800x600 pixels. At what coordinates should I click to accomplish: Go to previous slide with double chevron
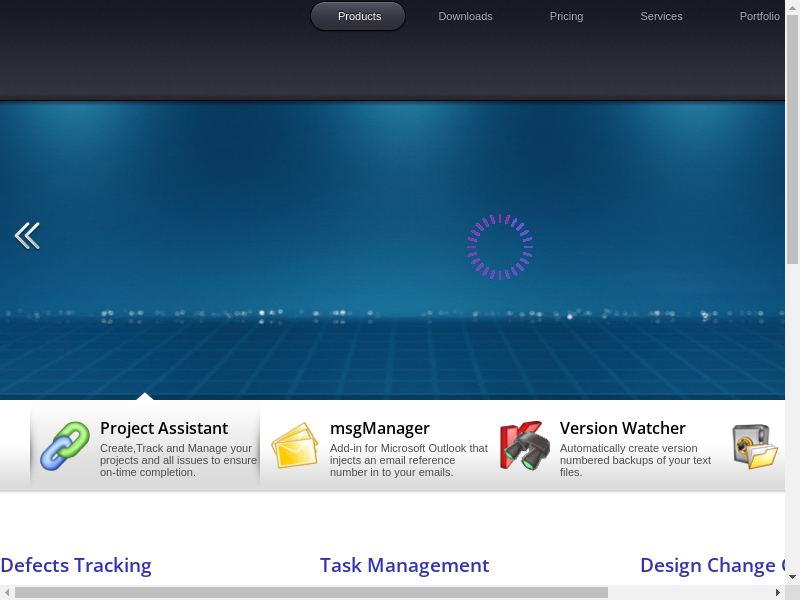[27, 236]
